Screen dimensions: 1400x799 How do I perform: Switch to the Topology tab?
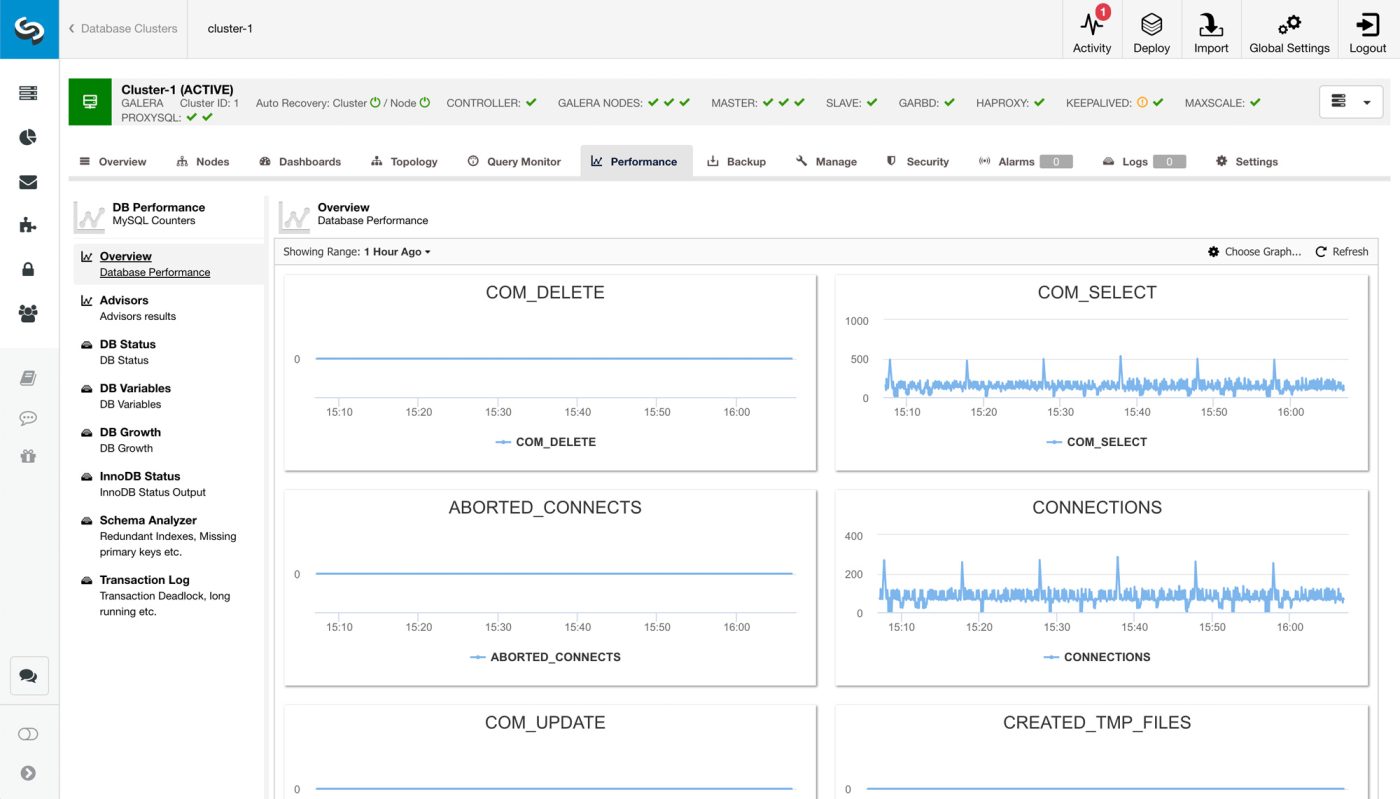(404, 161)
